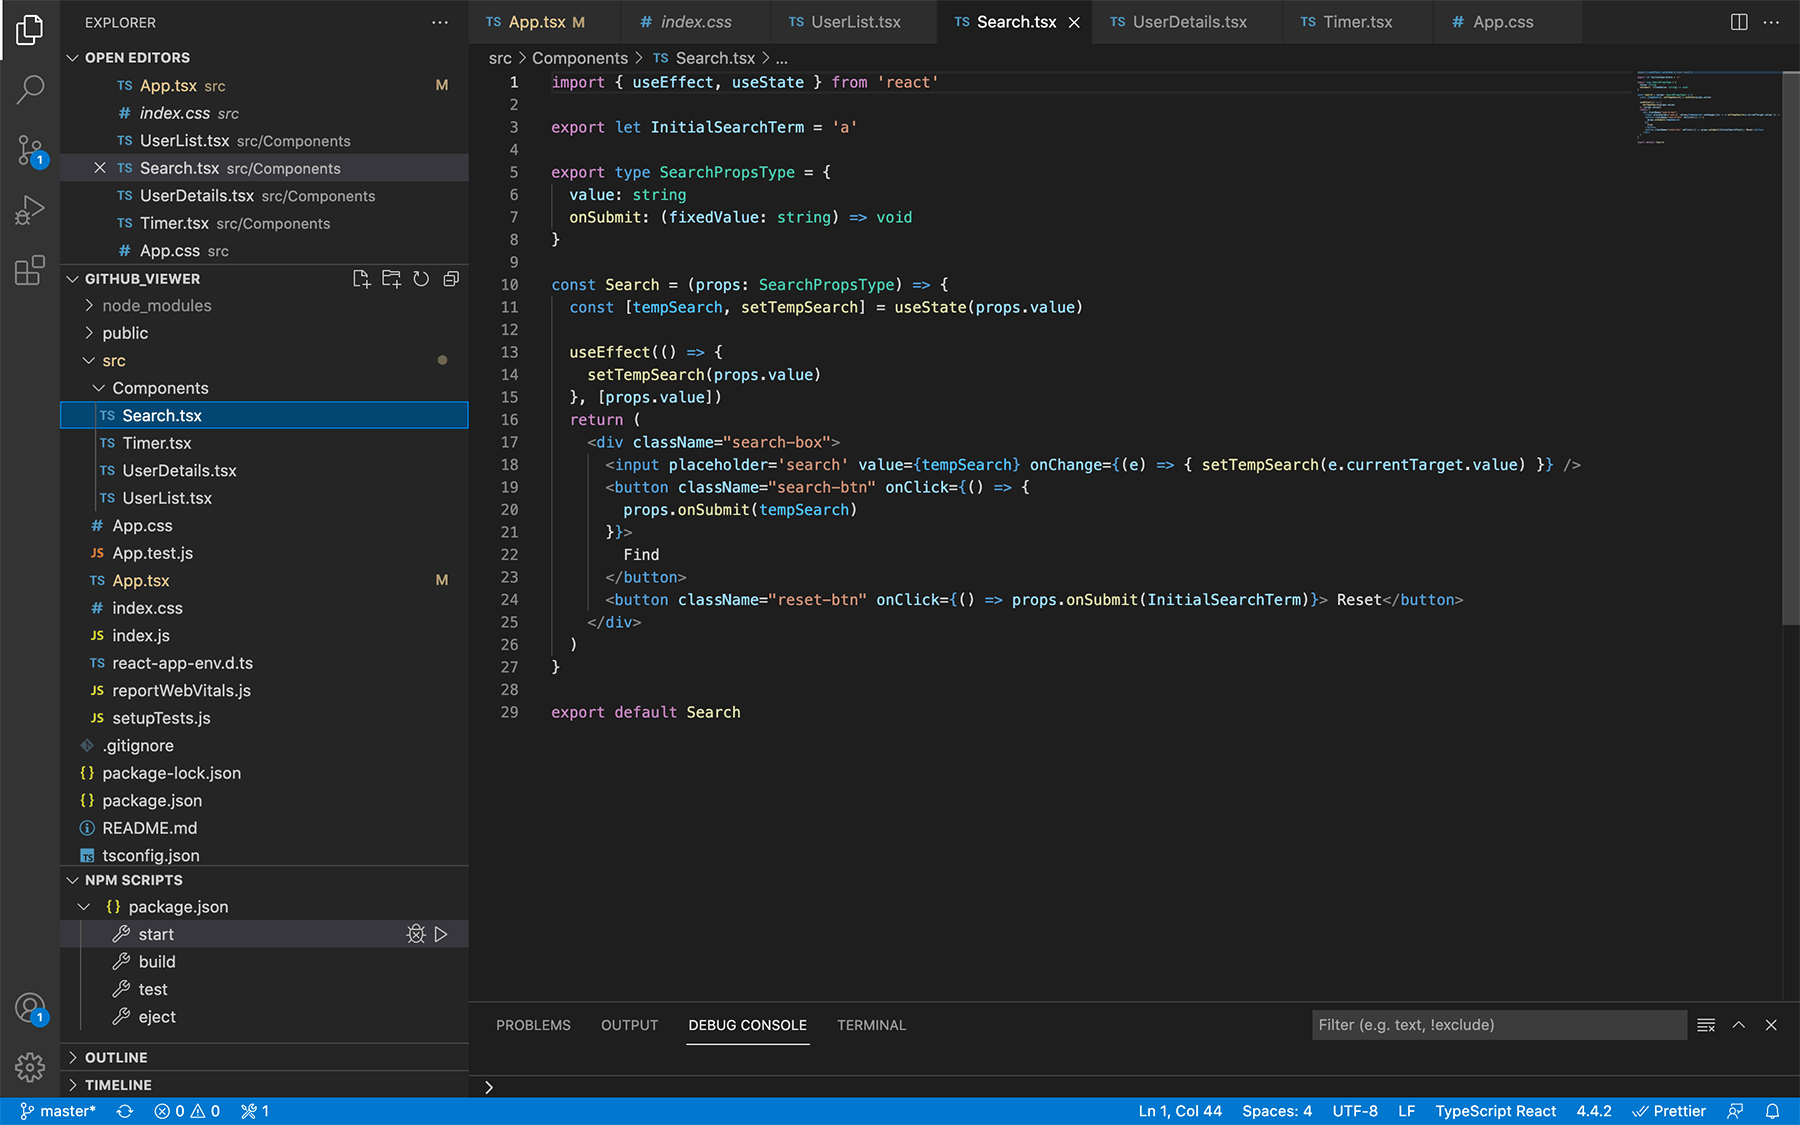Viewport: 1800px width, 1125px height.
Task: Open the Run and Debug view
Action: point(30,210)
